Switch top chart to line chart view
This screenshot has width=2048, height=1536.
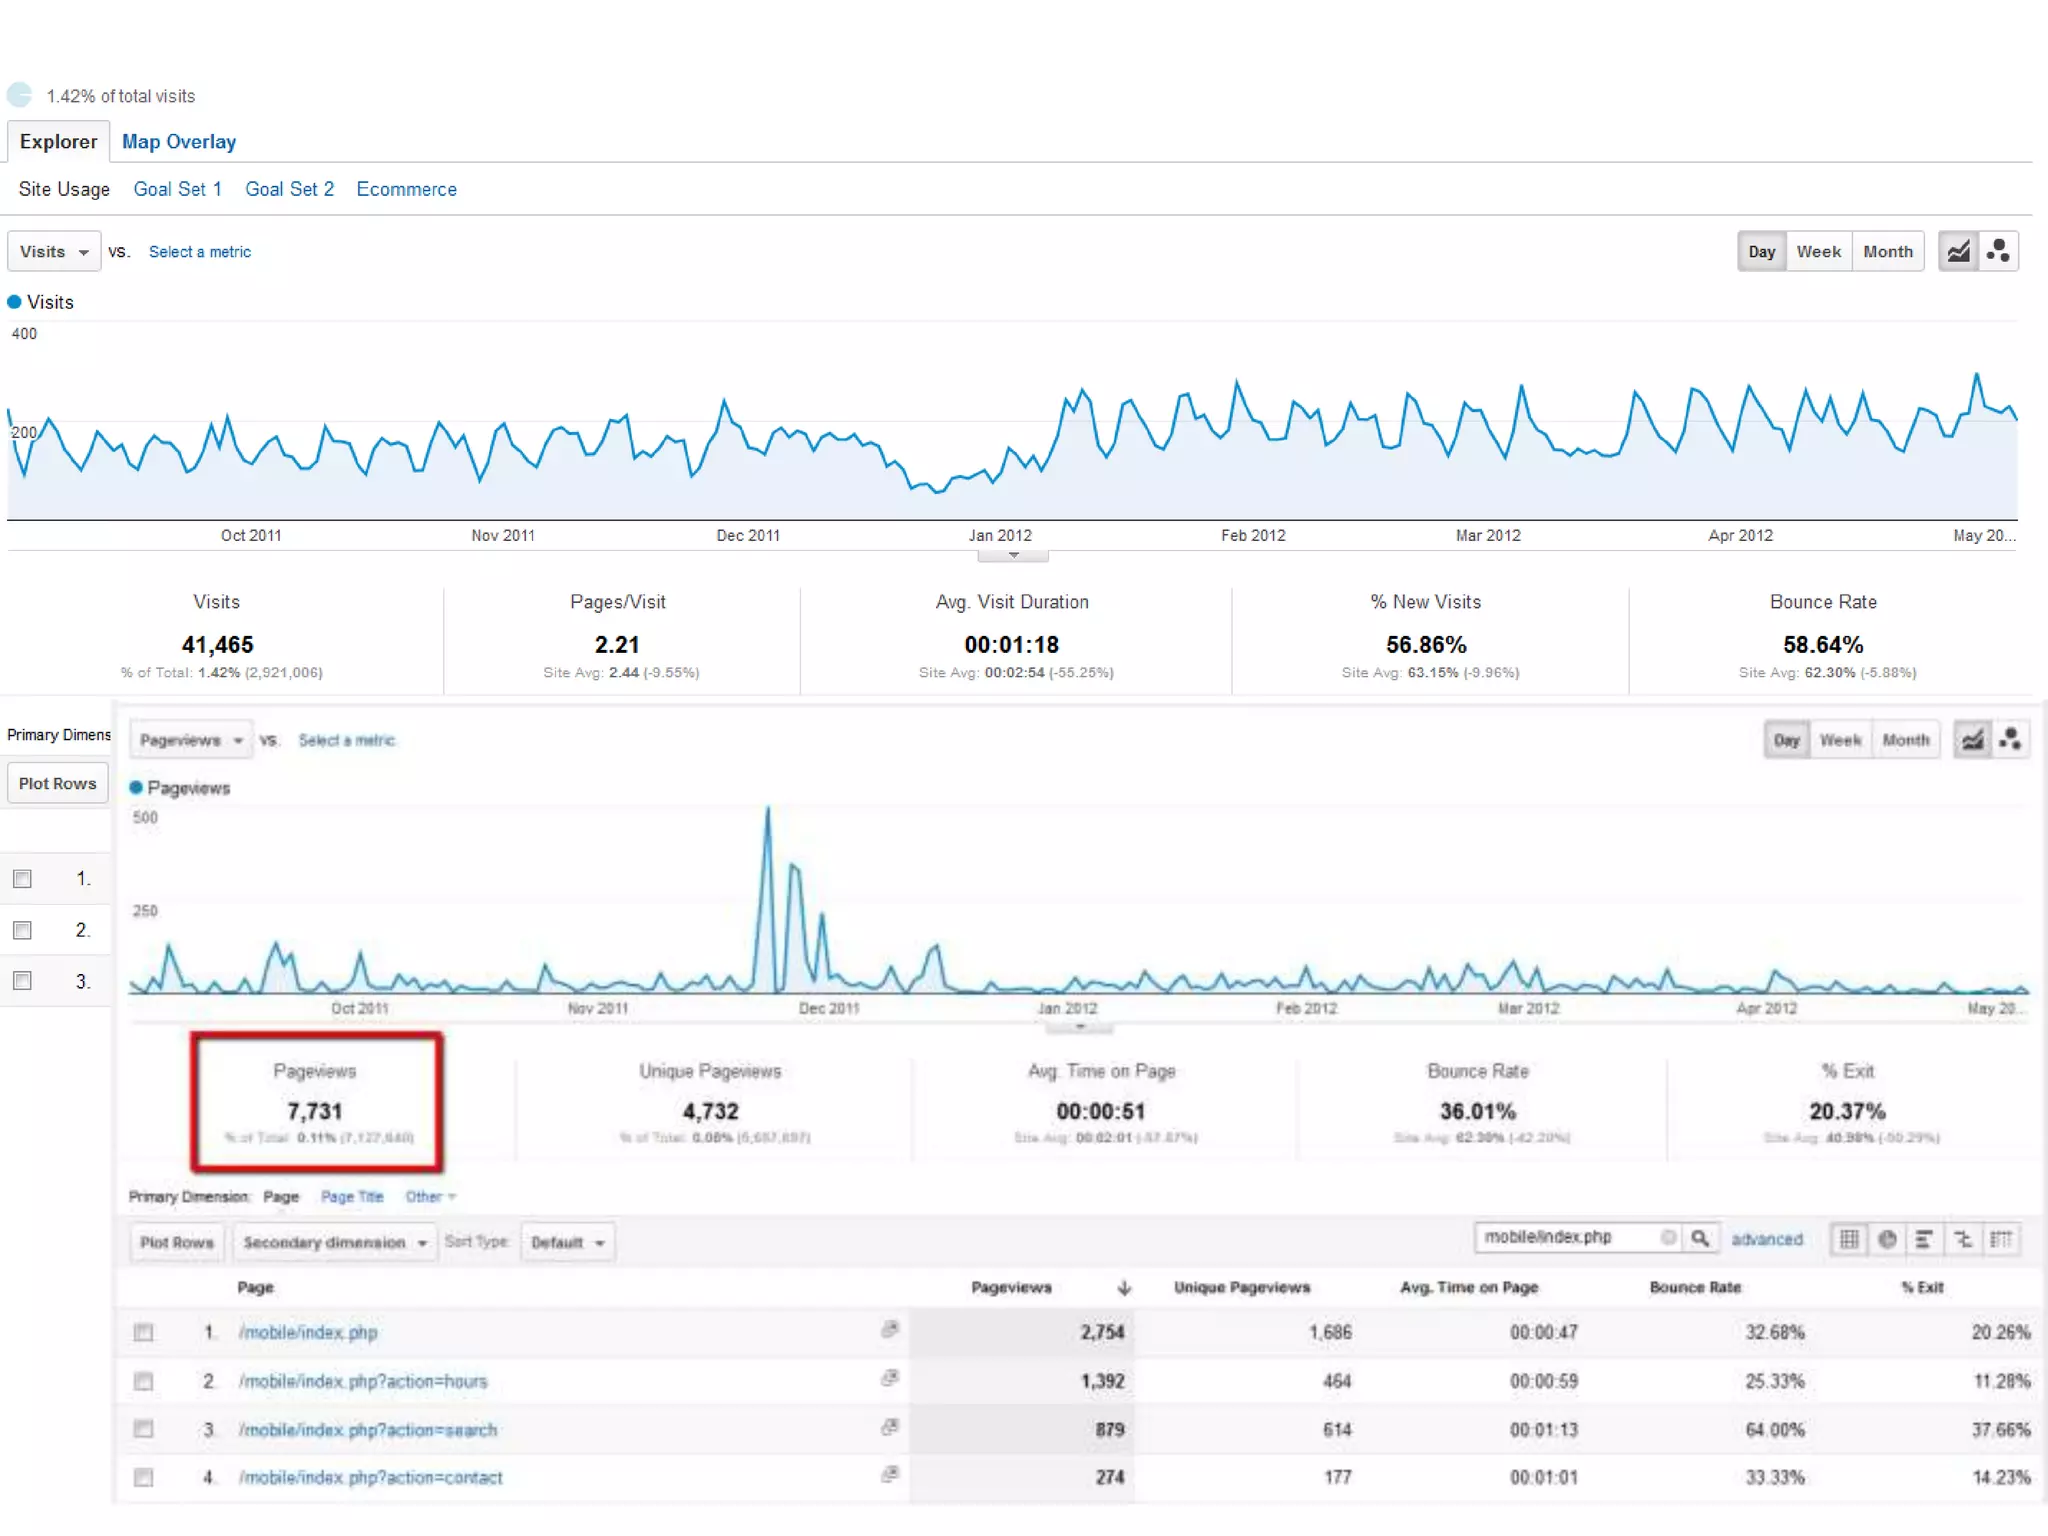click(x=1958, y=251)
